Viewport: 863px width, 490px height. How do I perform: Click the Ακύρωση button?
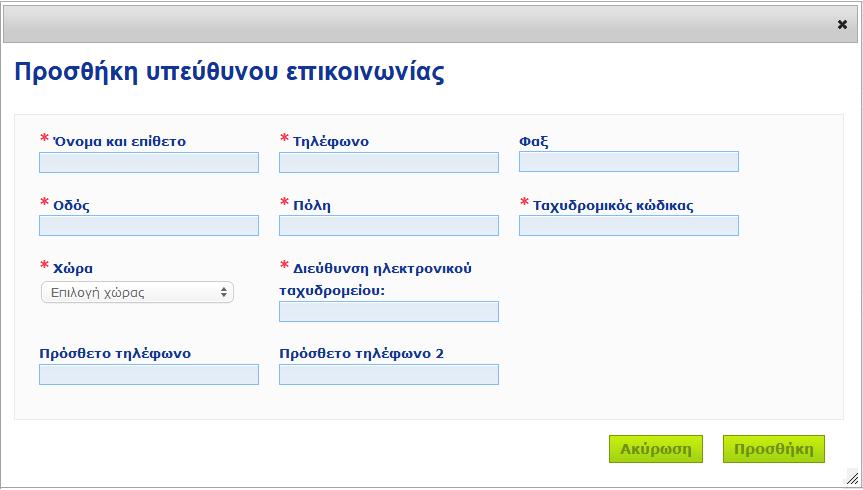point(656,449)
